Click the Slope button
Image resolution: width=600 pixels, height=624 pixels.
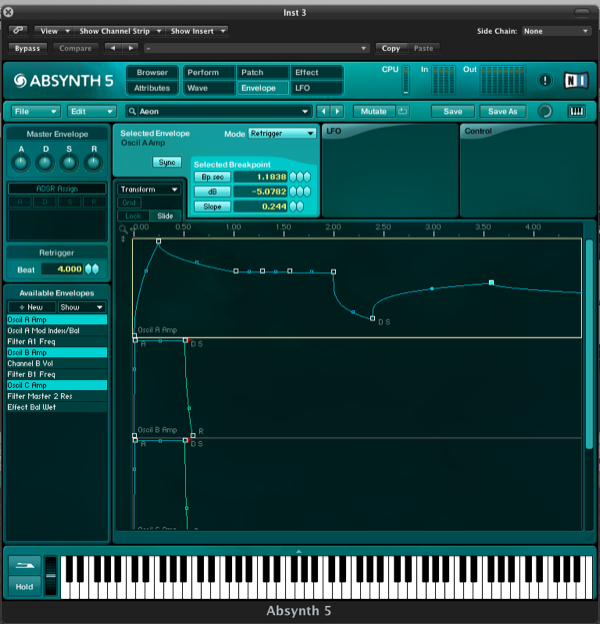pyautogui.click(x=212, y=207)
